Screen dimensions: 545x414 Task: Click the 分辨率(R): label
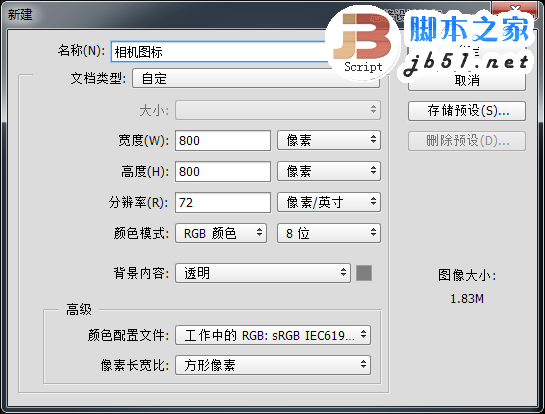[x=139, y=202]
